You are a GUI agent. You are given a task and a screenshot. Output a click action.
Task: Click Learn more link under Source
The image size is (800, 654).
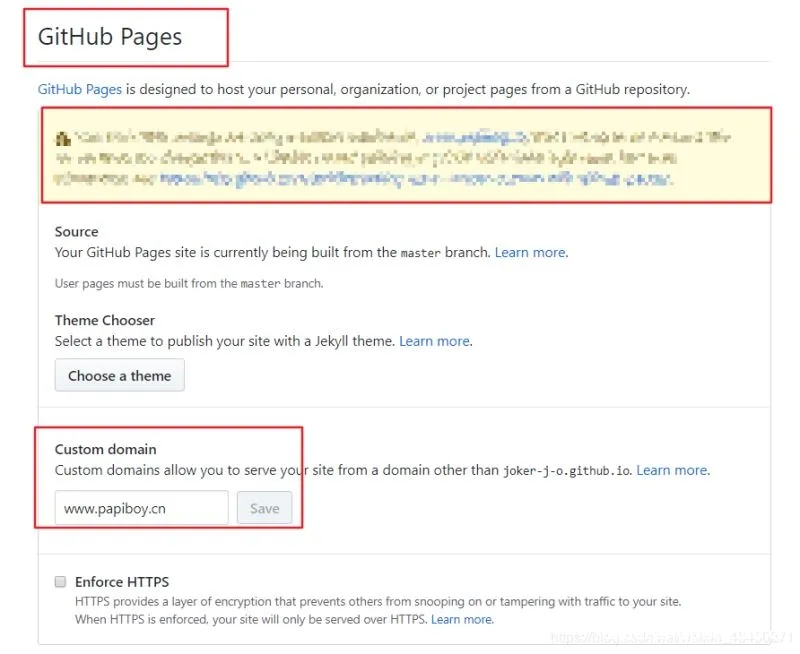coord(530,253)
